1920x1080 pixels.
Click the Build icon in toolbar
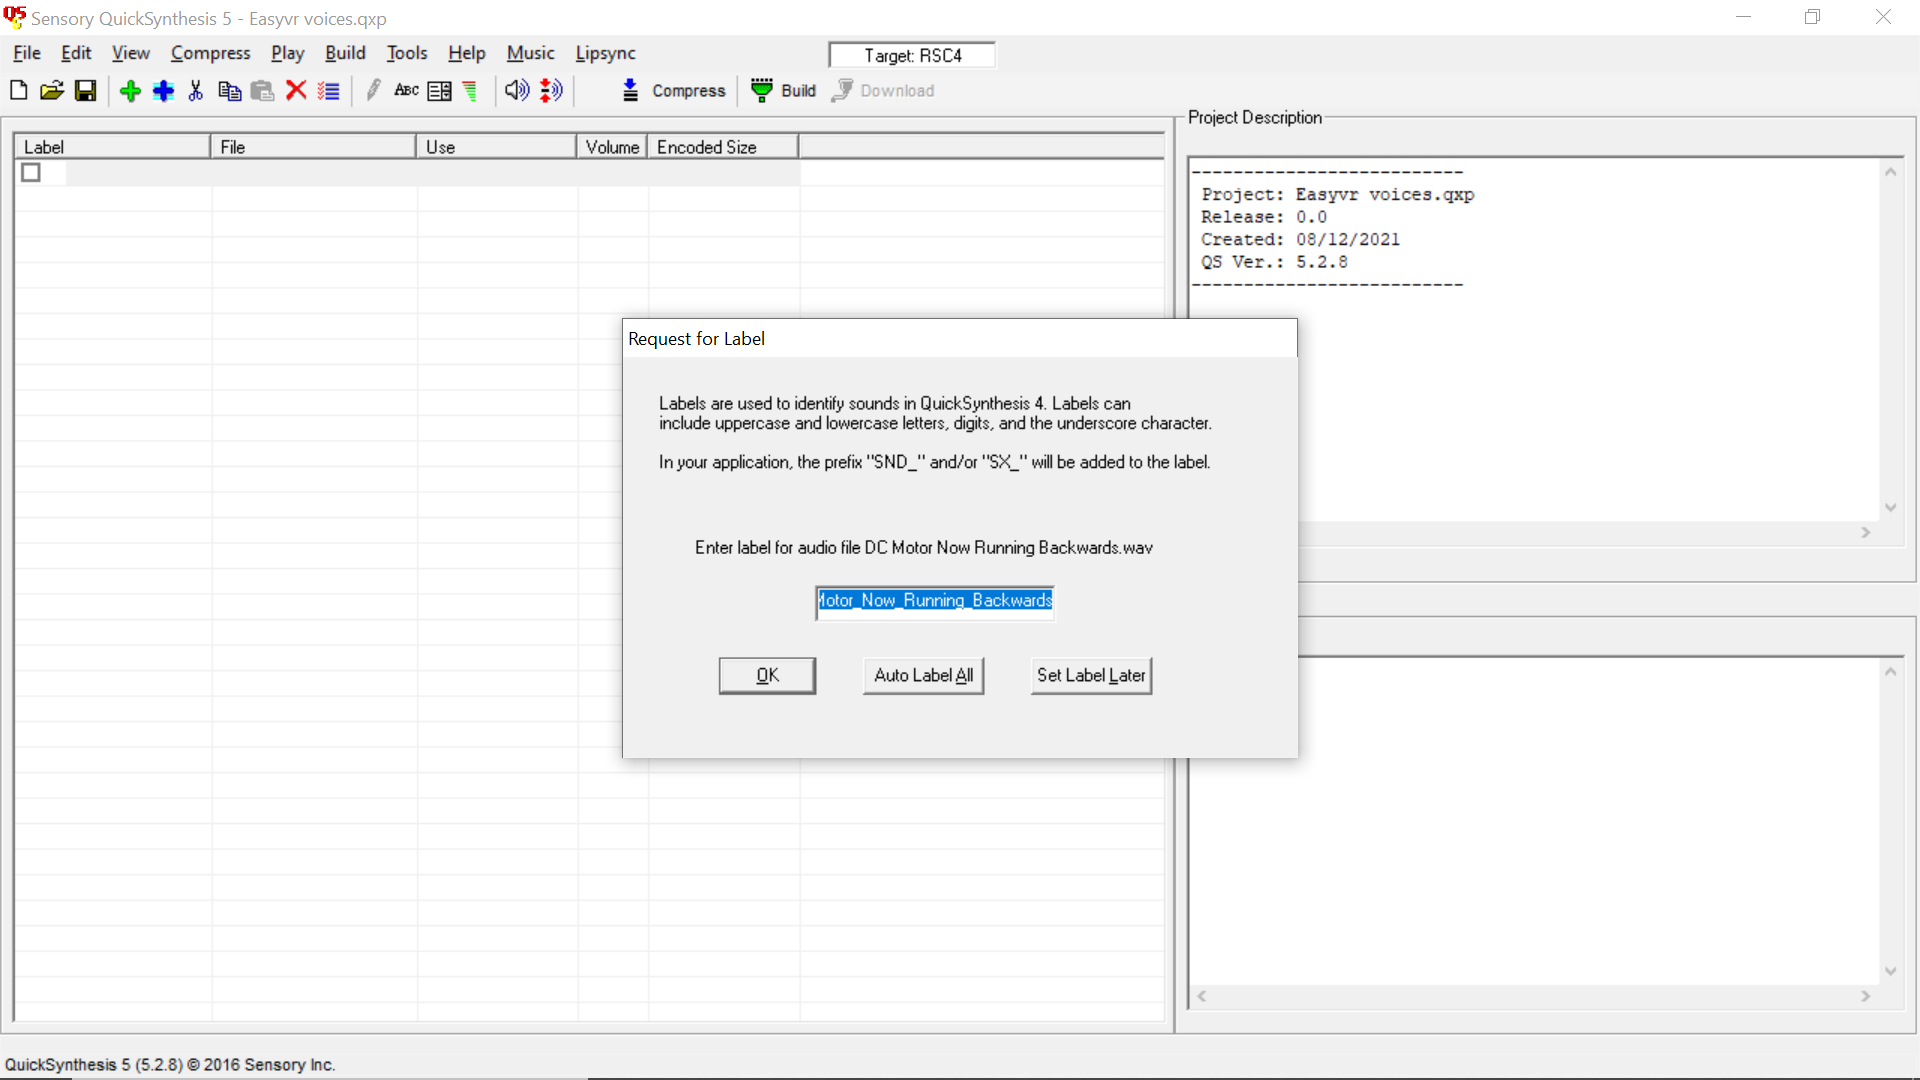pos(760,90)
